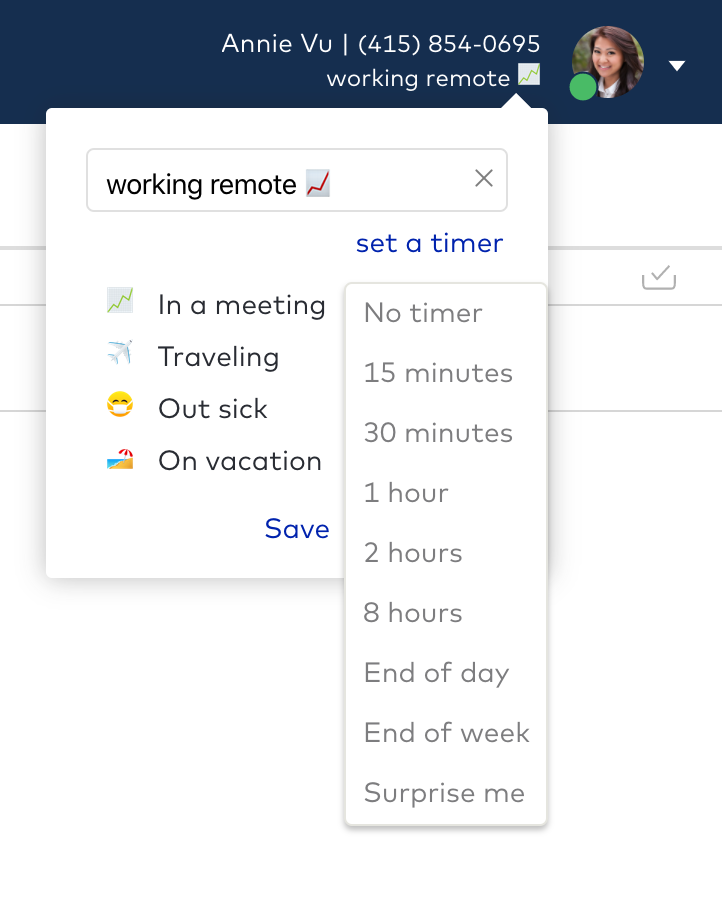Select the 1 hour timer
This screenshot has height=898, width=722.
point(407,493)
